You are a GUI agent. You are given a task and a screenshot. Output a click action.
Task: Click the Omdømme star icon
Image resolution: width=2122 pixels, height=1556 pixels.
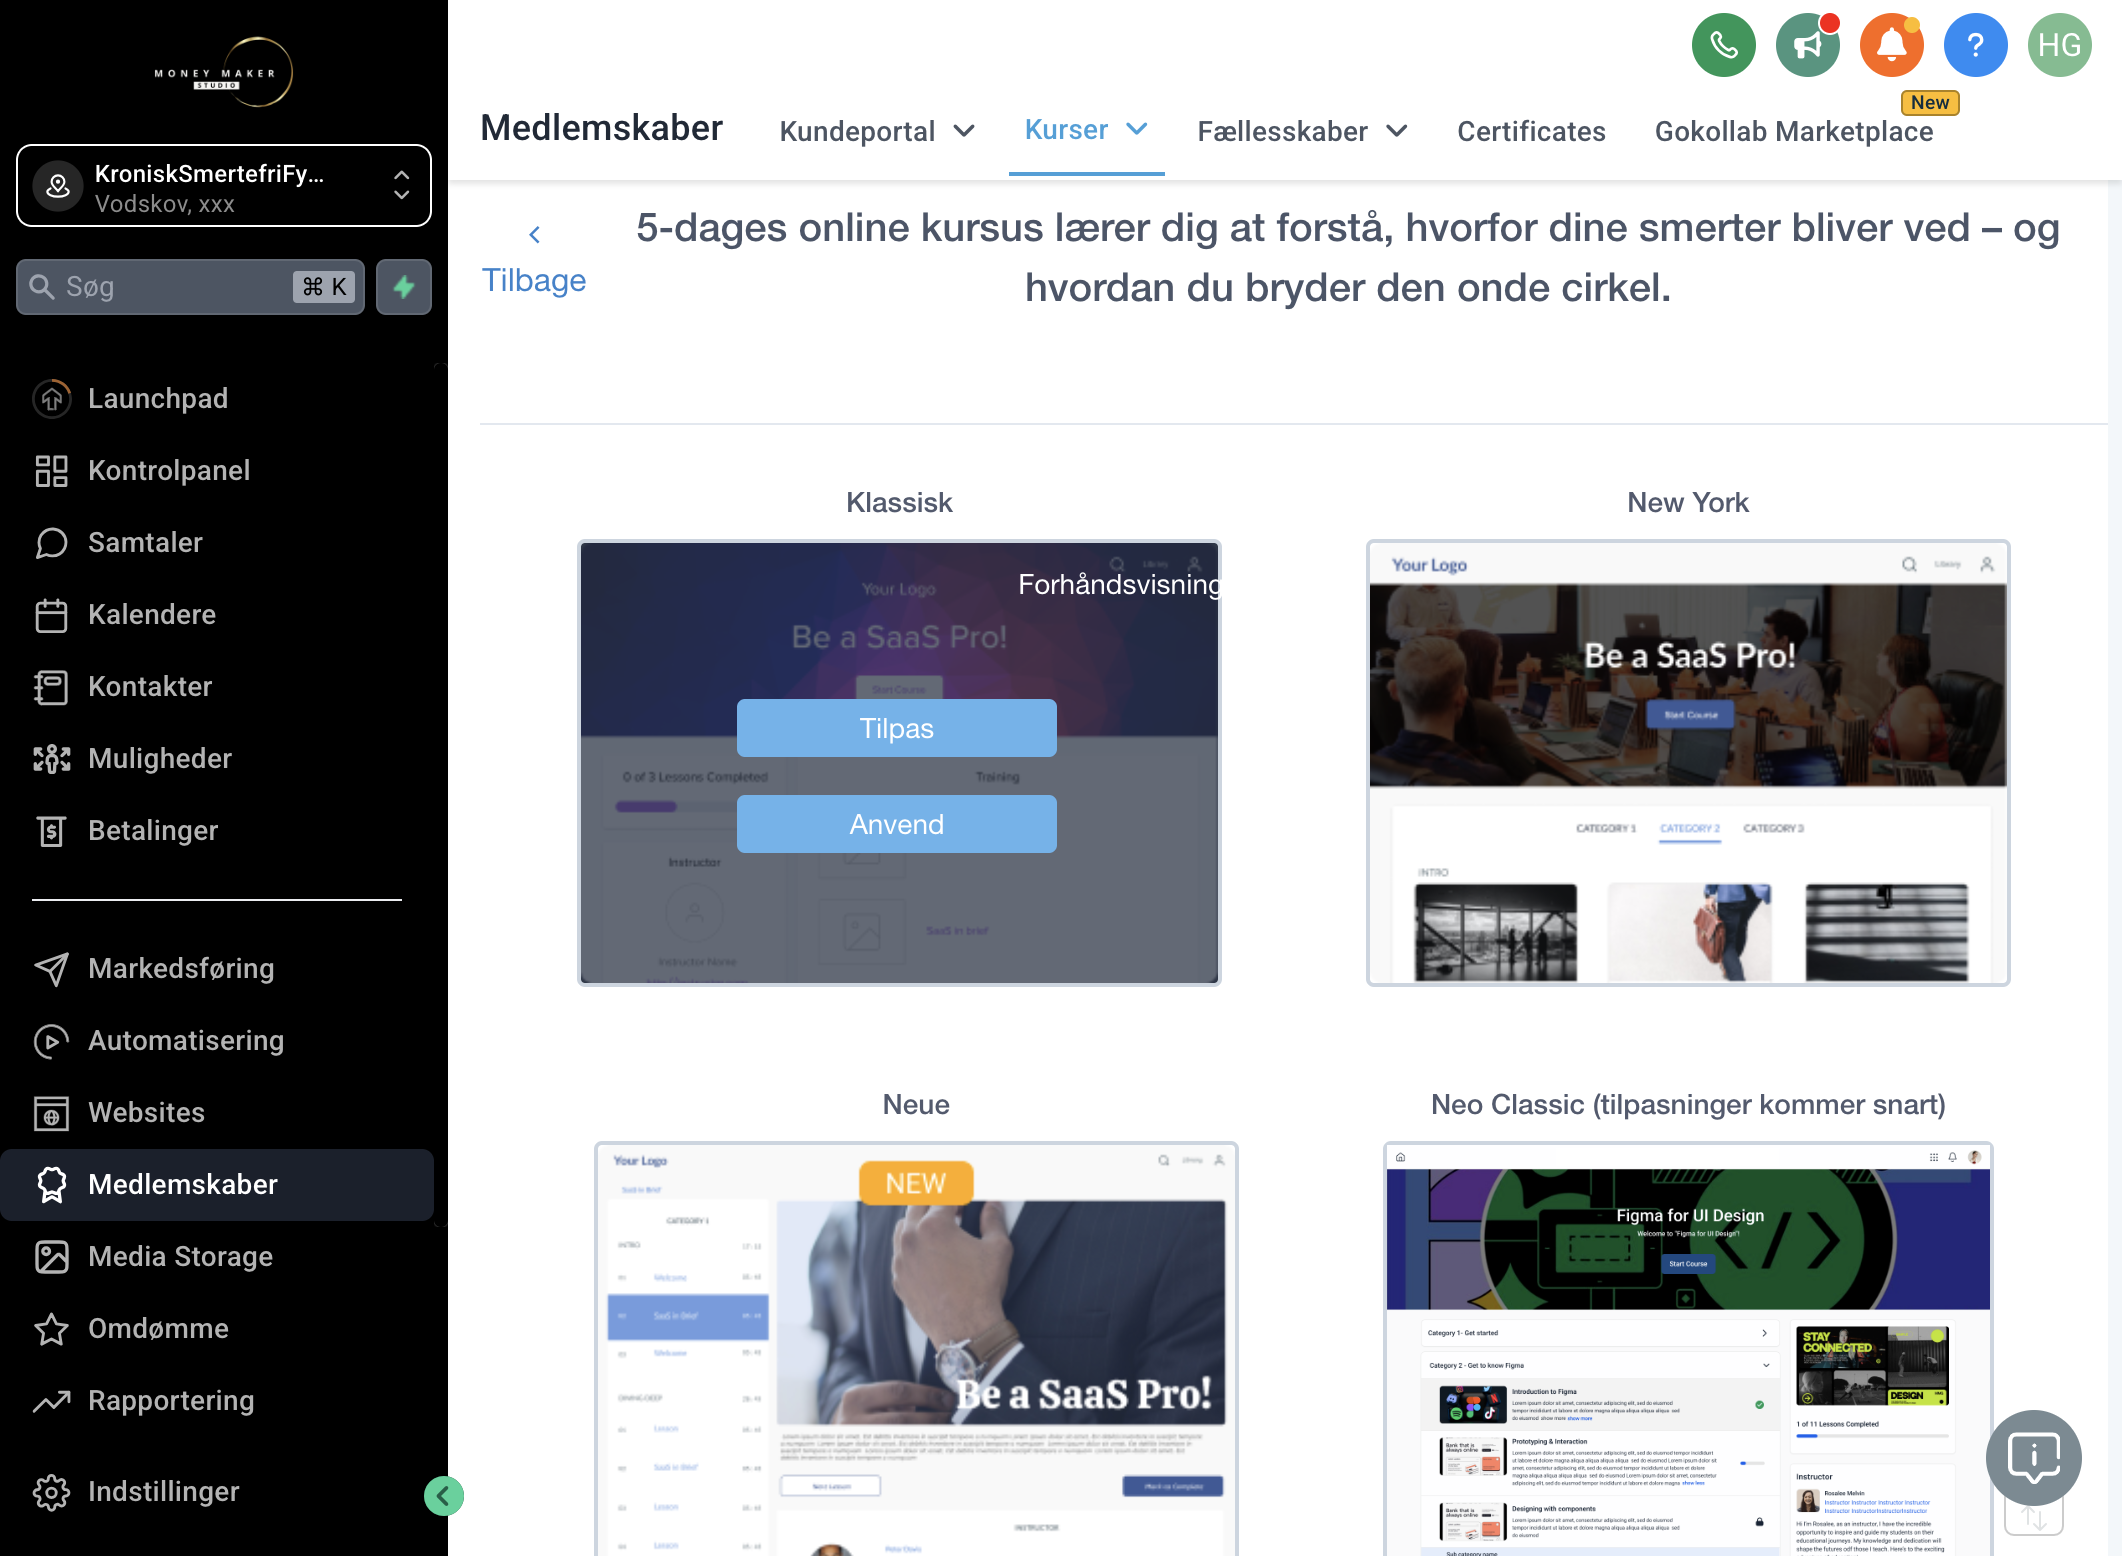51,1328
